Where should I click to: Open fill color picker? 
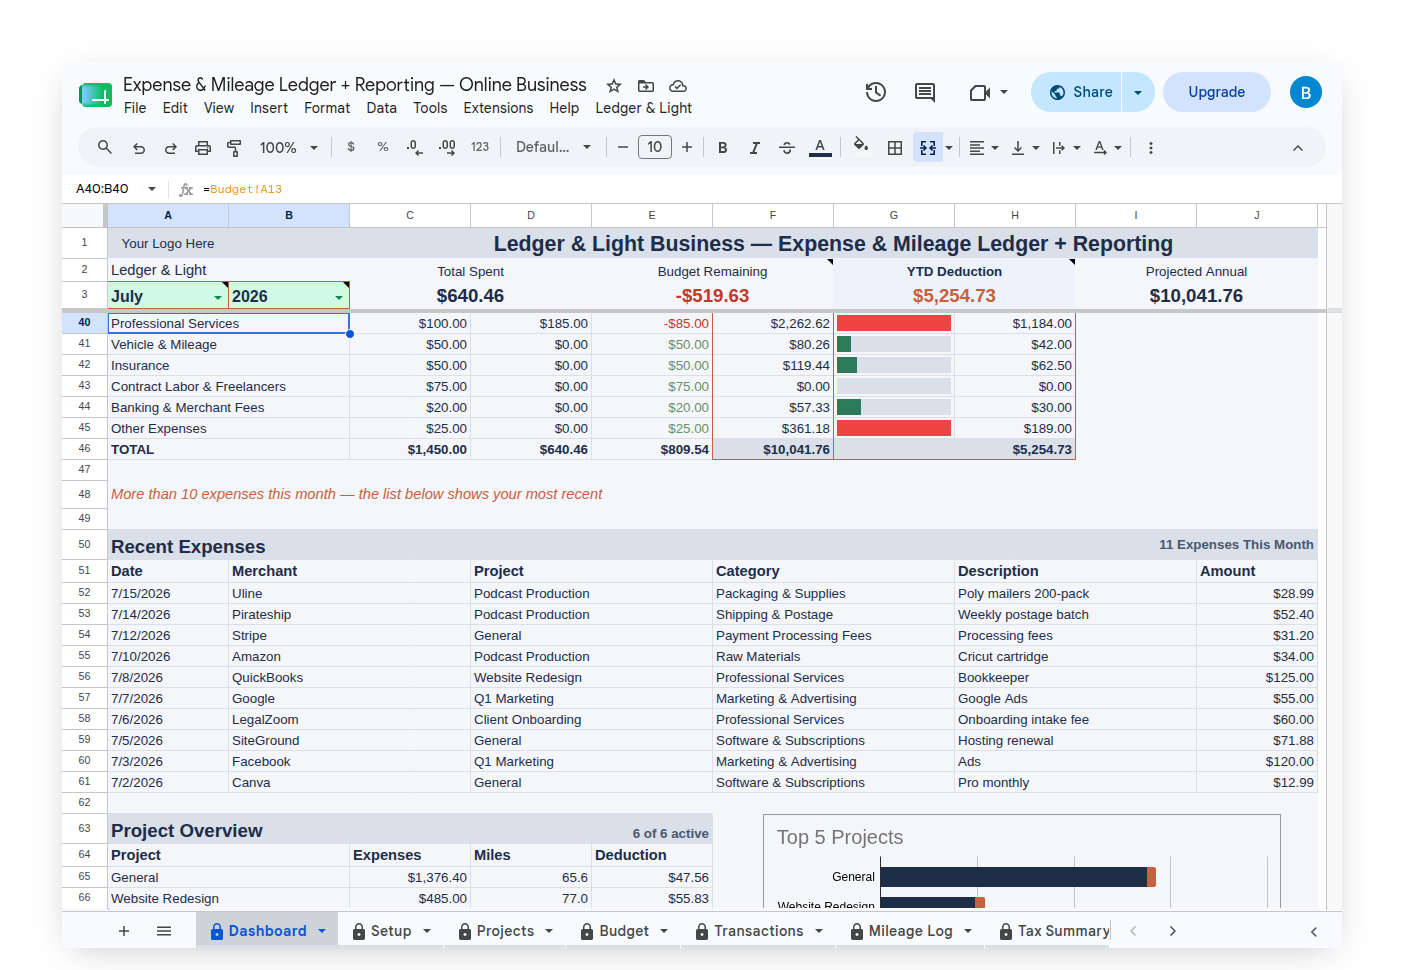point(861,147)
